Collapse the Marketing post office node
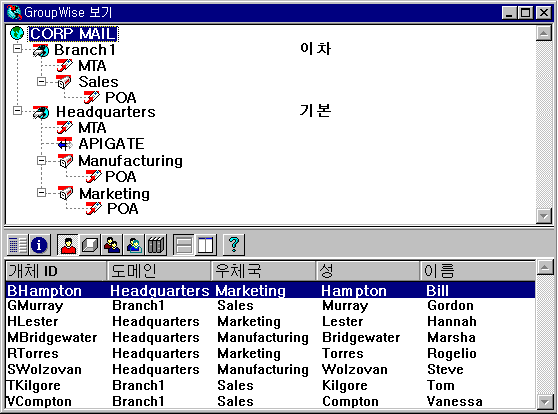 point(41,193)
